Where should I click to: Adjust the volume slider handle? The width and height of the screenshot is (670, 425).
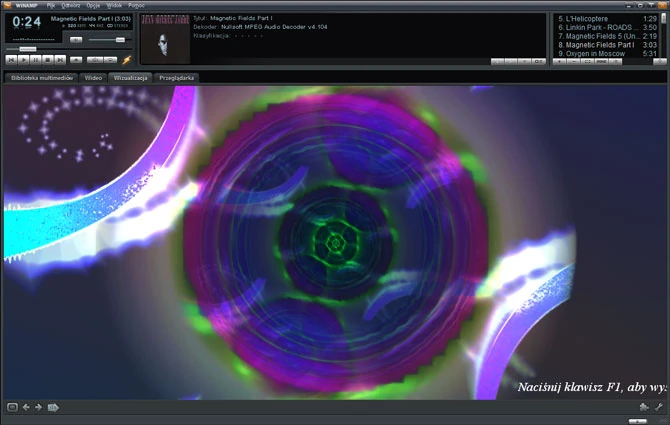point(120,40)
